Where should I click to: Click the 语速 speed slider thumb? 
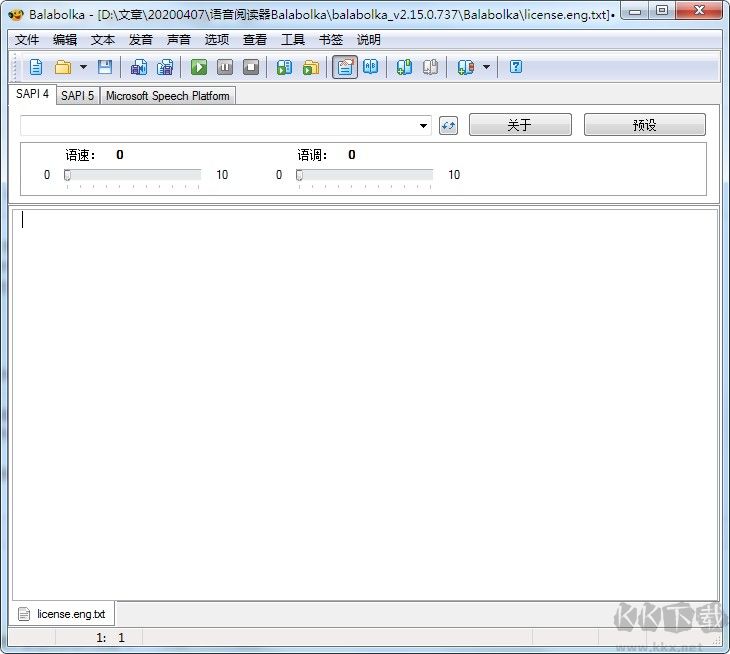(68, 175)
